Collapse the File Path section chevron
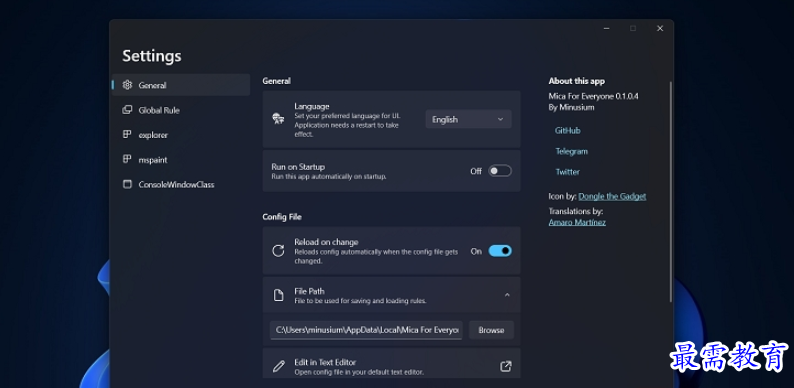Viewport: 794px width, 388px height. [507, 295]
